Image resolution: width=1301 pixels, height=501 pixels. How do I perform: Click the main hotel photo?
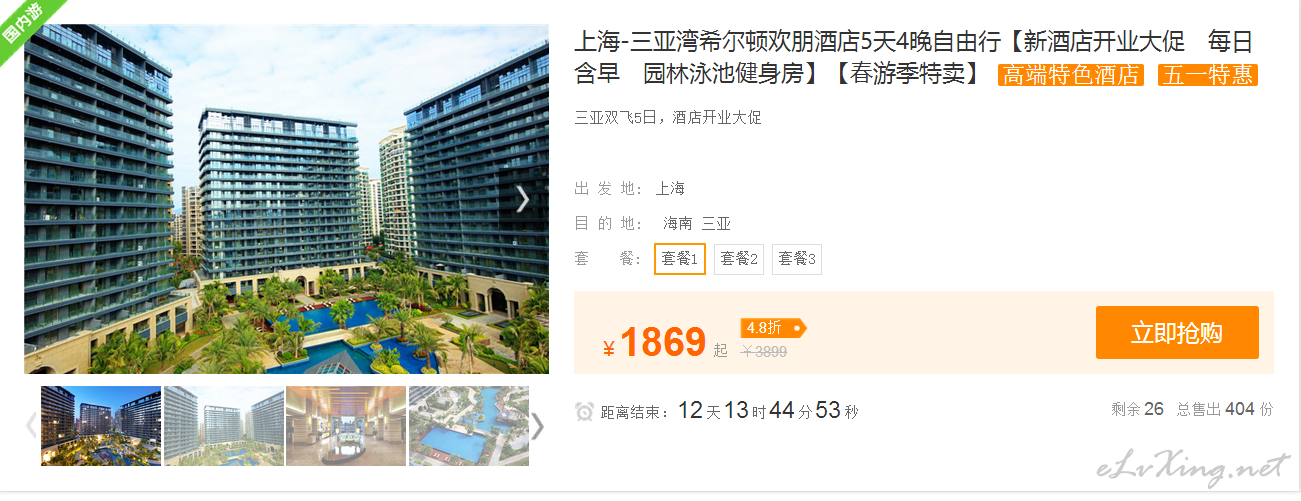(286, 199)
